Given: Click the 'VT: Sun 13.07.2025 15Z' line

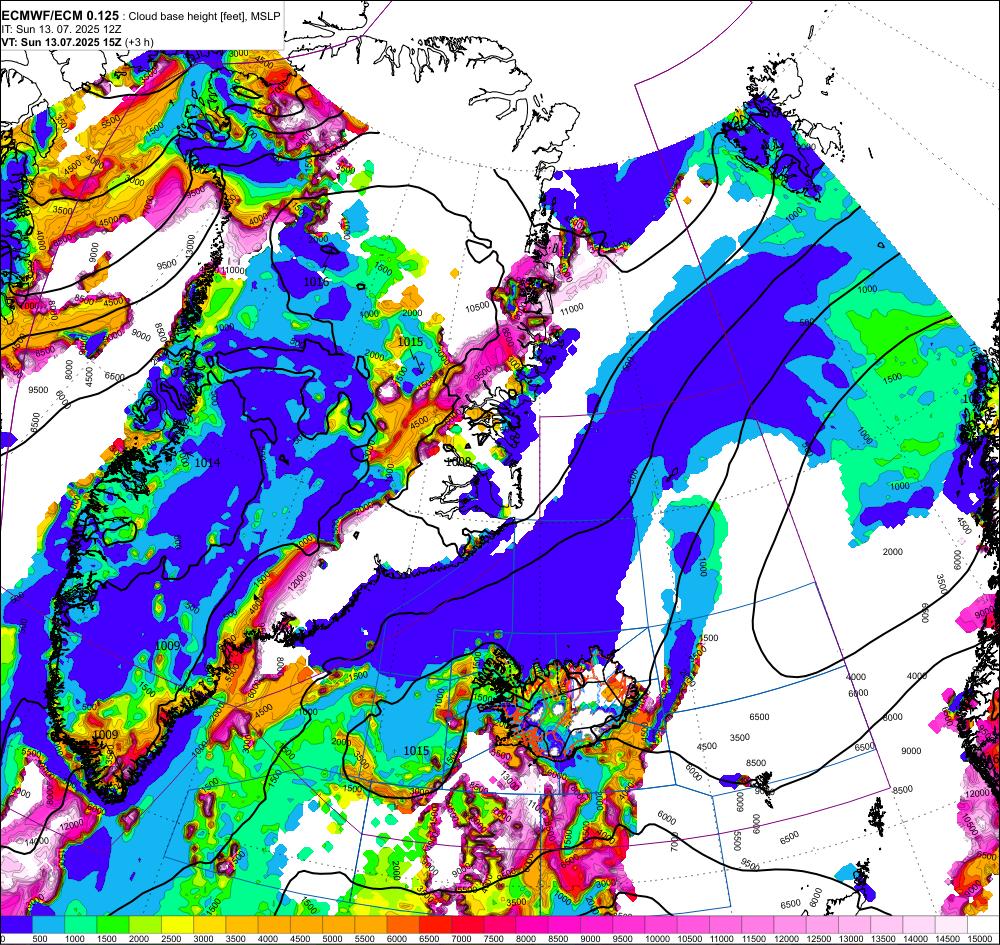Looking at the screenshot, I should point(62,42).
